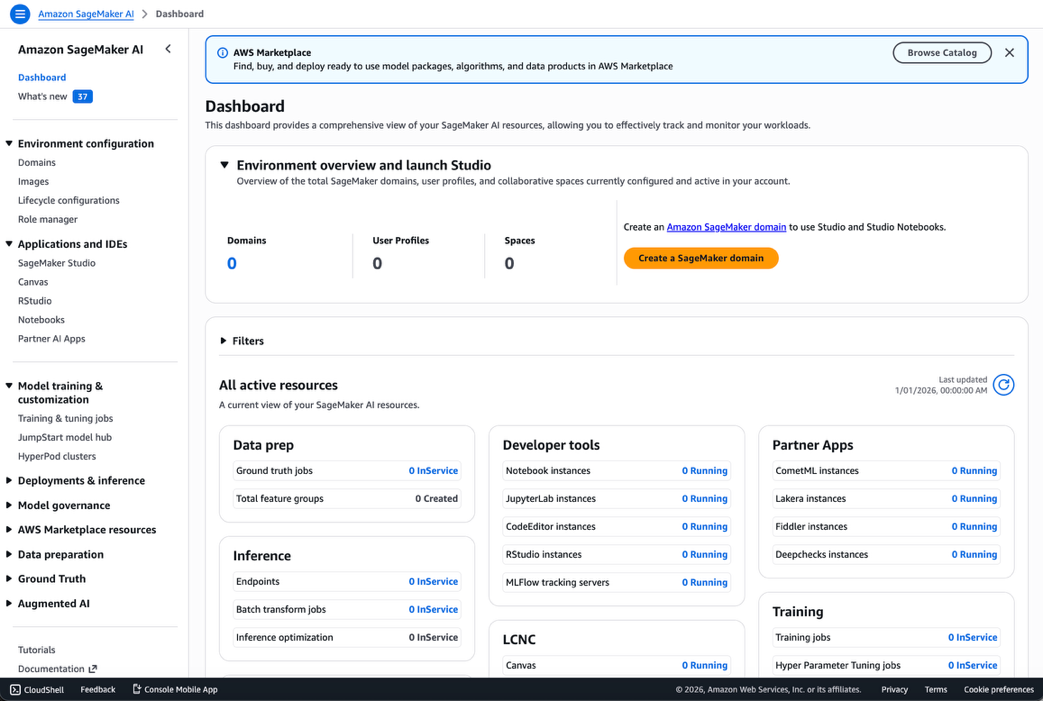Viewport: 1043px width, 701px height.
Task: Open Role manager
Action: point(48,219)
